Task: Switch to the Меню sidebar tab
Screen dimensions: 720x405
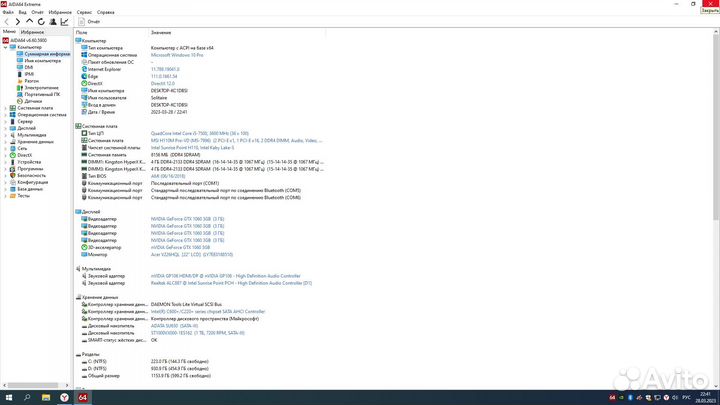Action: 9,32
